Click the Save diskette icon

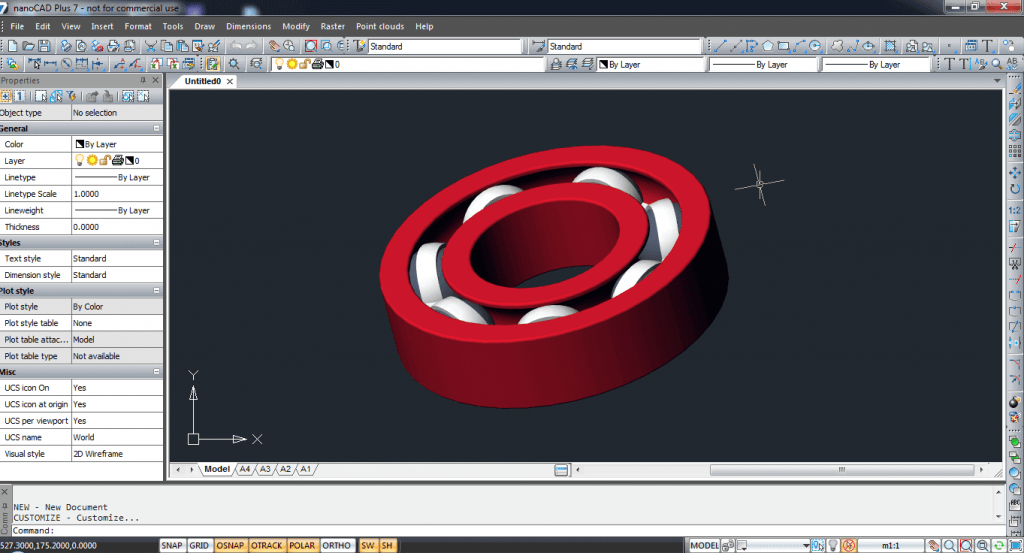[x=44, y=46]
